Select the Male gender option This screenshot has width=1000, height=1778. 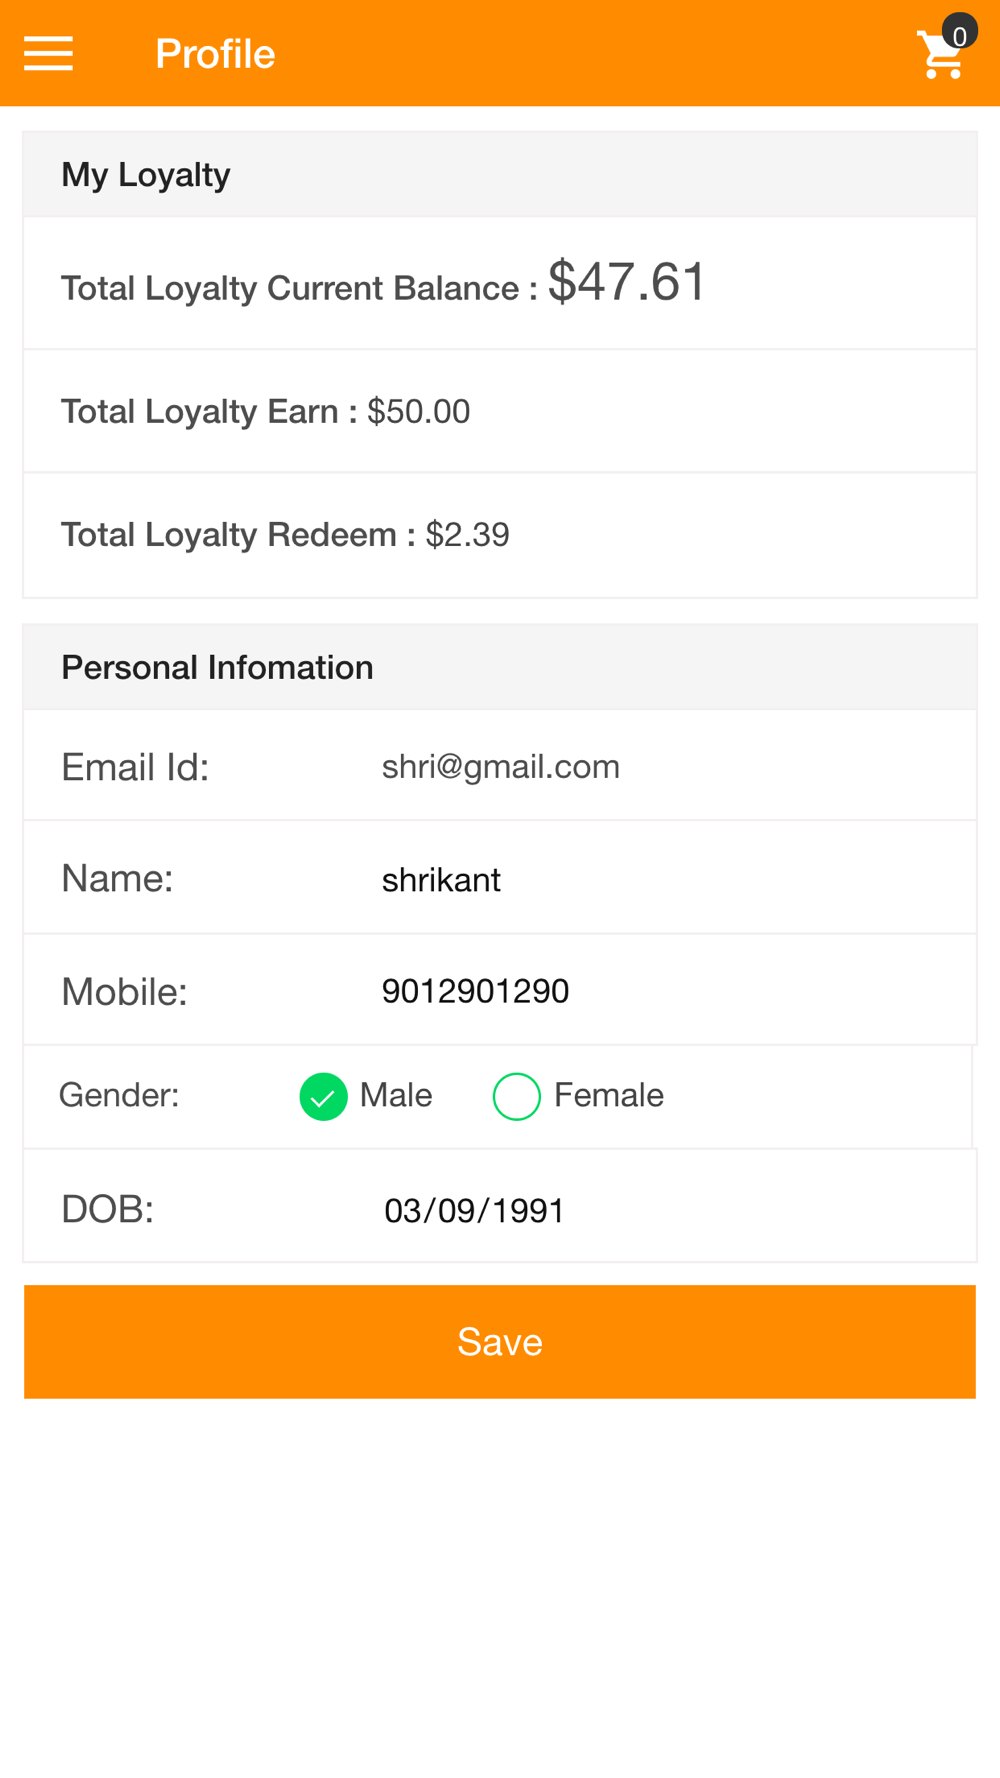[x=323, y=1096]
